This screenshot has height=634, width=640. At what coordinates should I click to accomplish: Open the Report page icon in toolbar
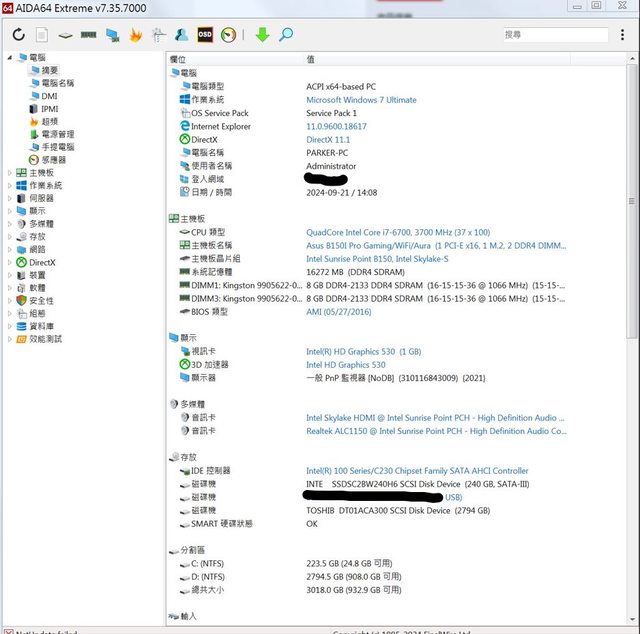[x=42, y=35]
